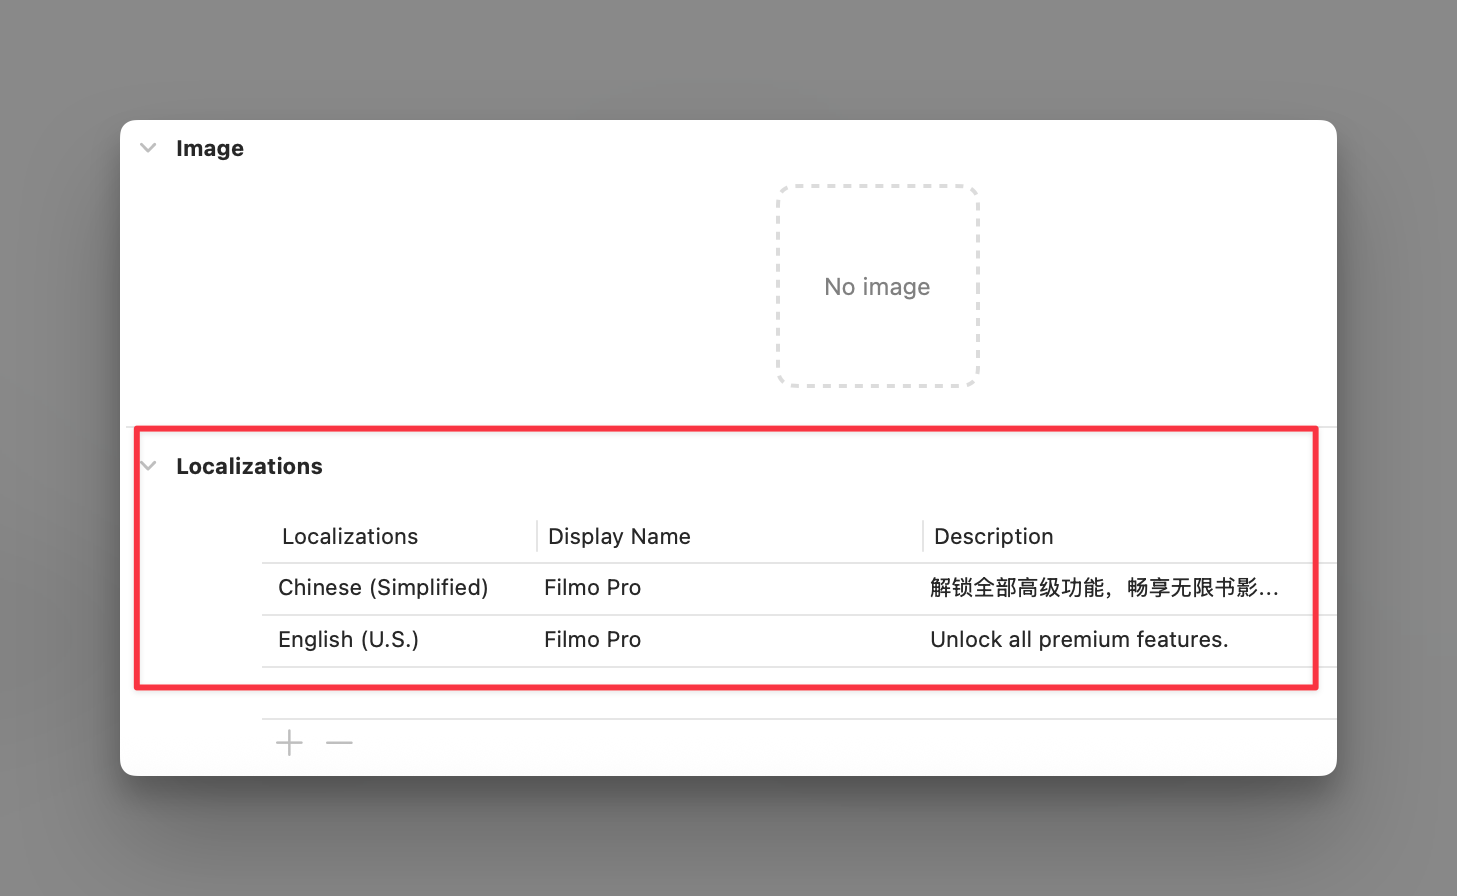Select the English (U.S.) localization row
The height and width of the screenshot is (896, 1457).
coord(348,640)
